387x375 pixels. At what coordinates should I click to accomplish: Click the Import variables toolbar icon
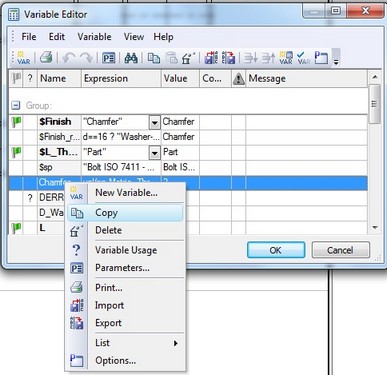coord(211,58)
